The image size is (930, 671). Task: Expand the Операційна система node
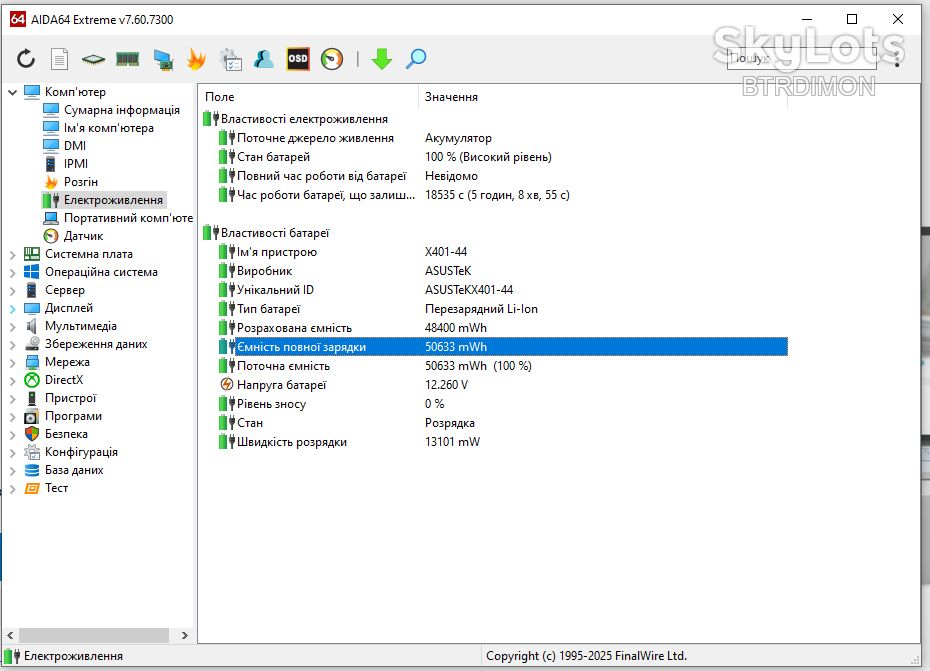(x=12, y=272)
